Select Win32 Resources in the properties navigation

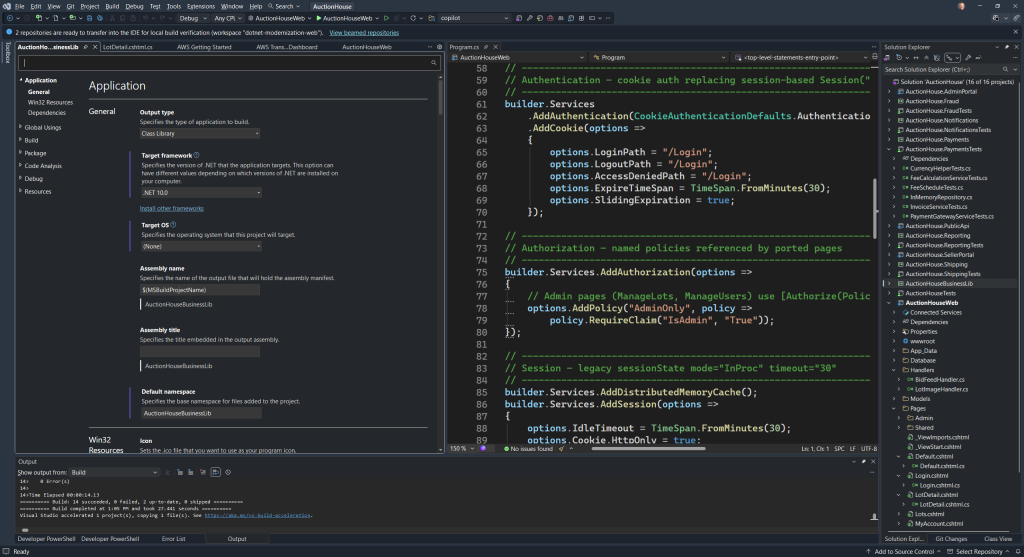point(50,103)
